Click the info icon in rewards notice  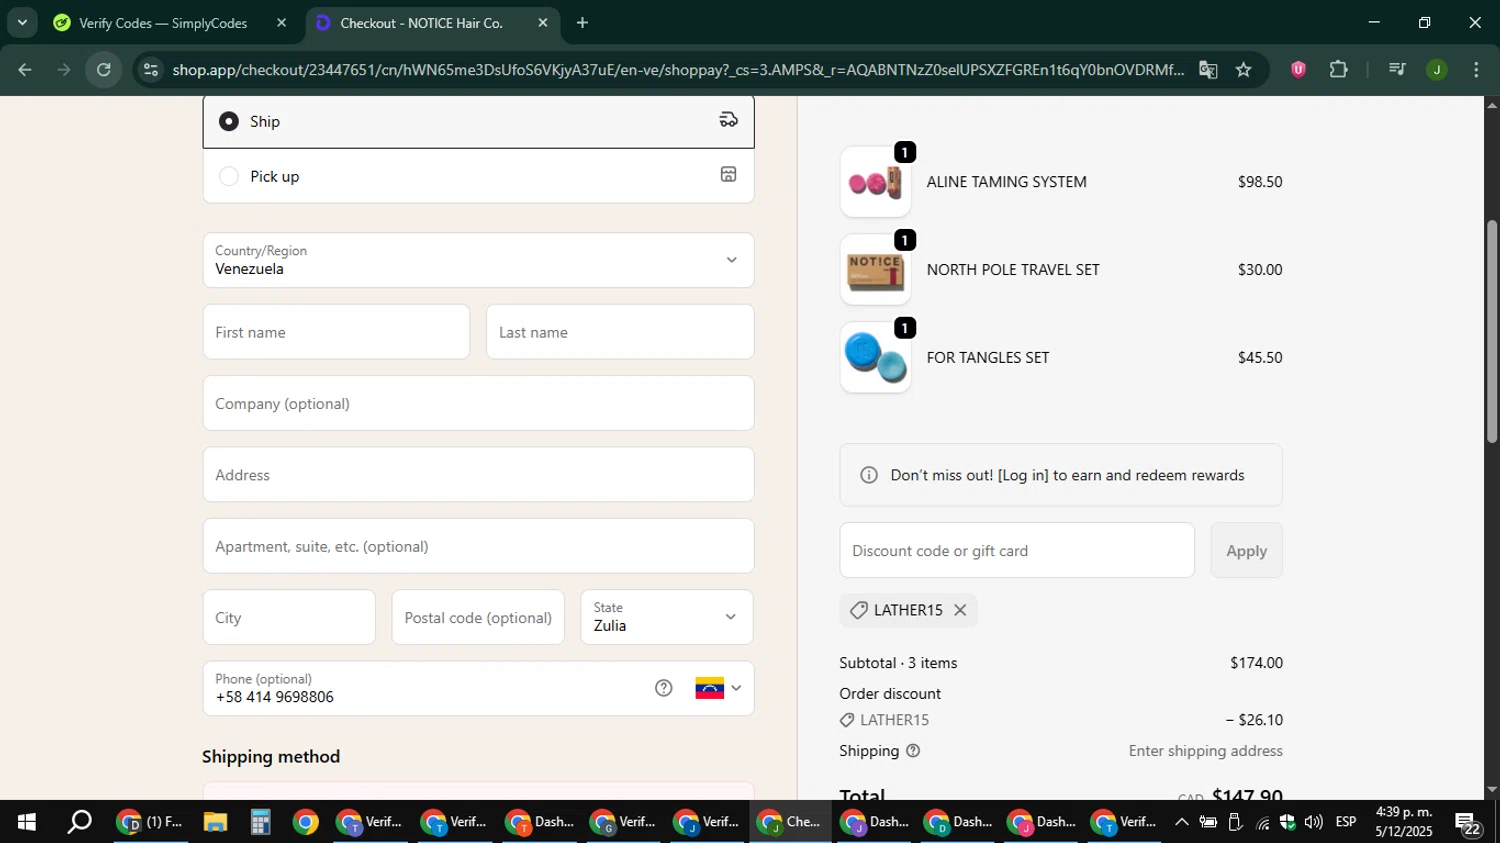[x=869, y=475]
